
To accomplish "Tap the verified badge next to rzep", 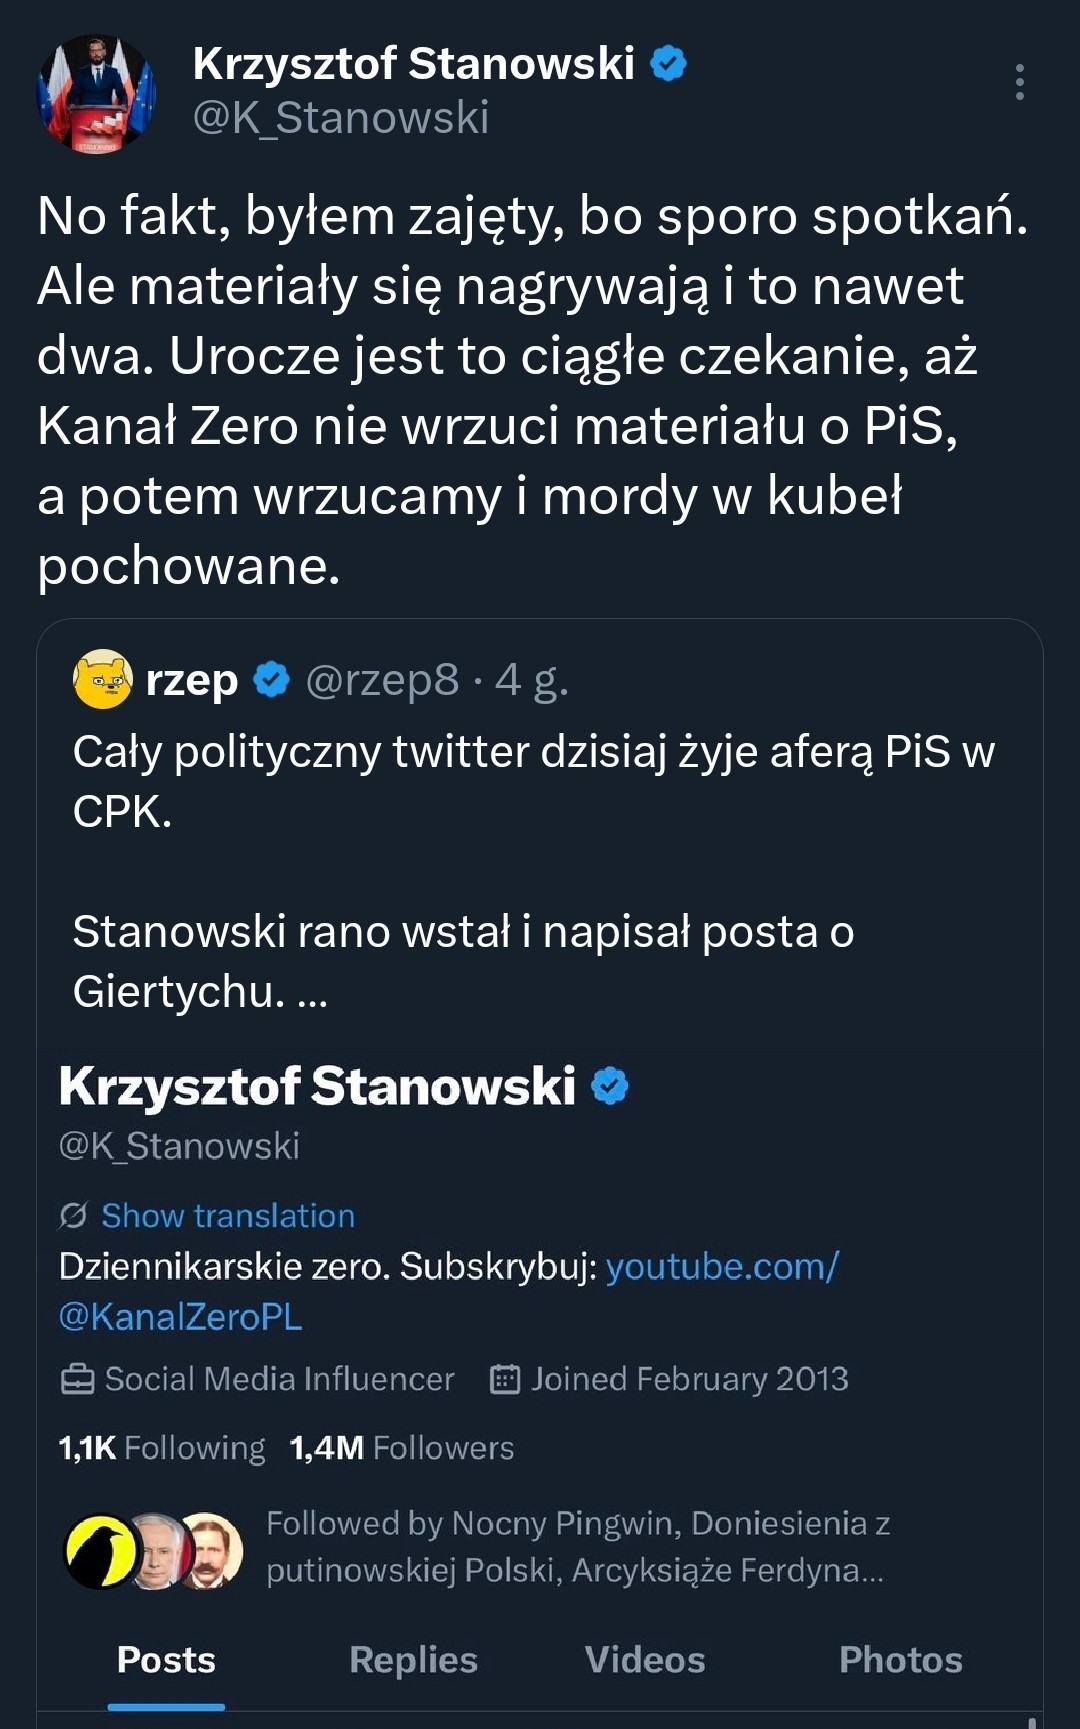I will click(x=271, y=680).
